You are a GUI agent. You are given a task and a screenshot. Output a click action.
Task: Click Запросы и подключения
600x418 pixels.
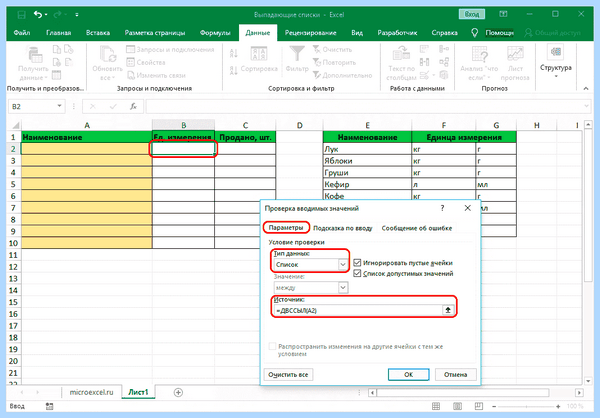click(170, 49)
